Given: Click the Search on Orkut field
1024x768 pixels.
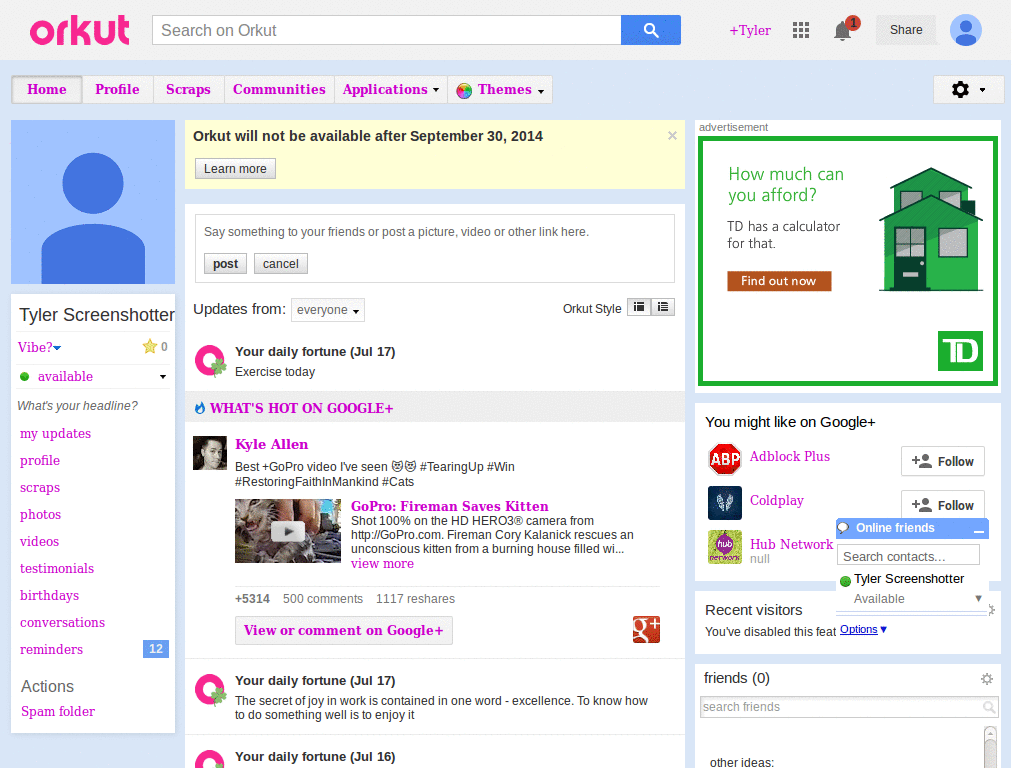Looking at the screenshot, I should point(387,30).
